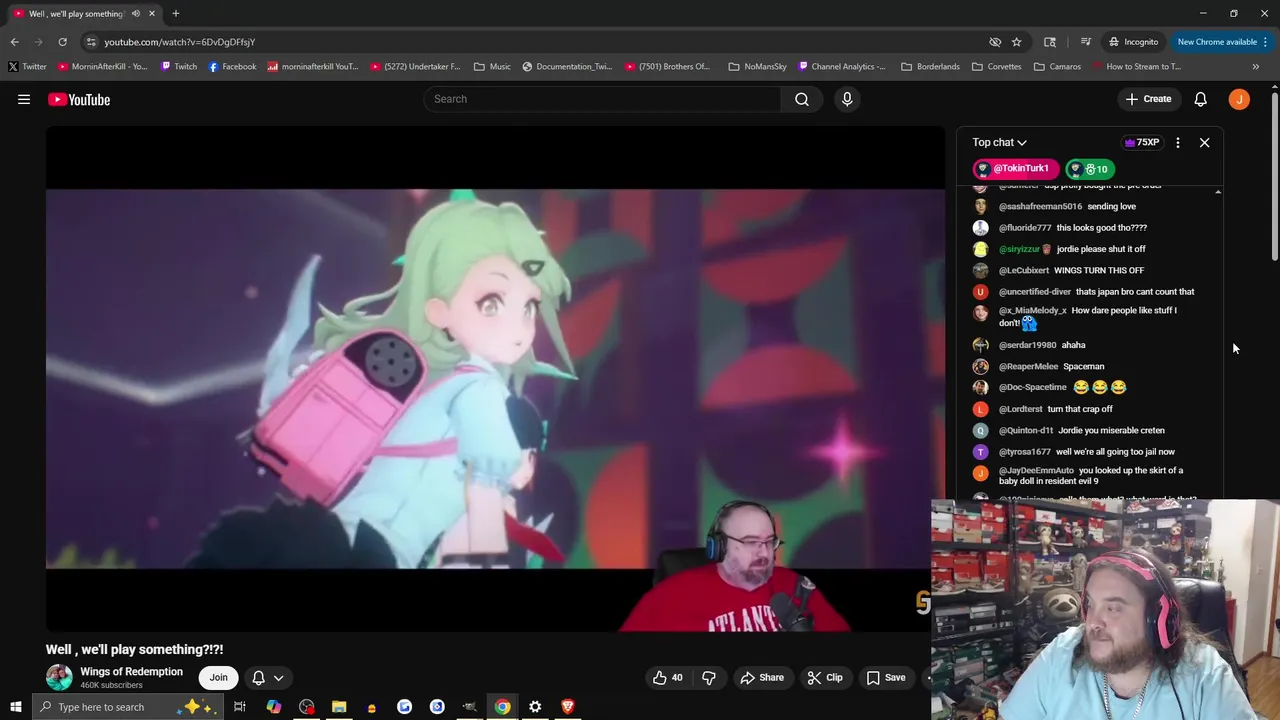The image size is (1280, 720).
Task: Open YouTube notifications bell
Action: [1200, 99]
